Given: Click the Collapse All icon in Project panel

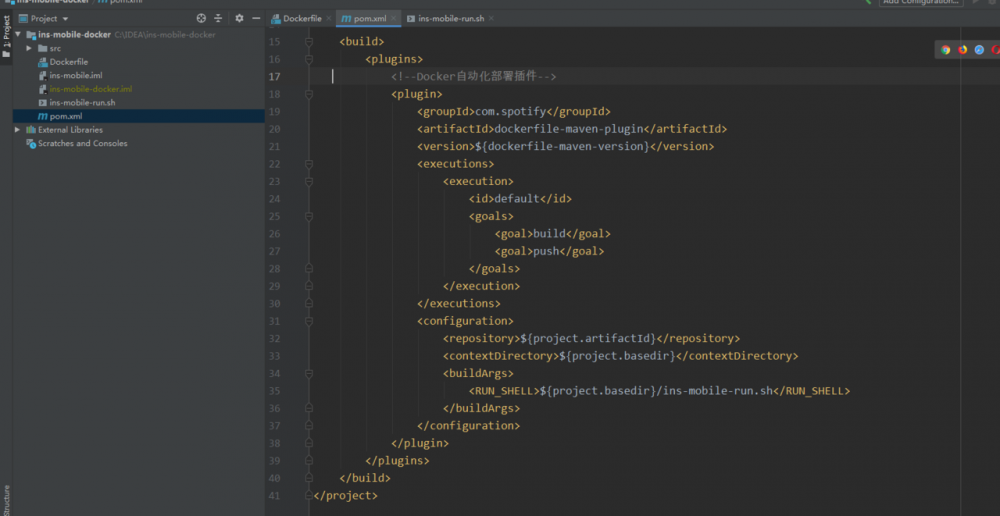Looking at the screenshot, I should click(x=218, y=18).
